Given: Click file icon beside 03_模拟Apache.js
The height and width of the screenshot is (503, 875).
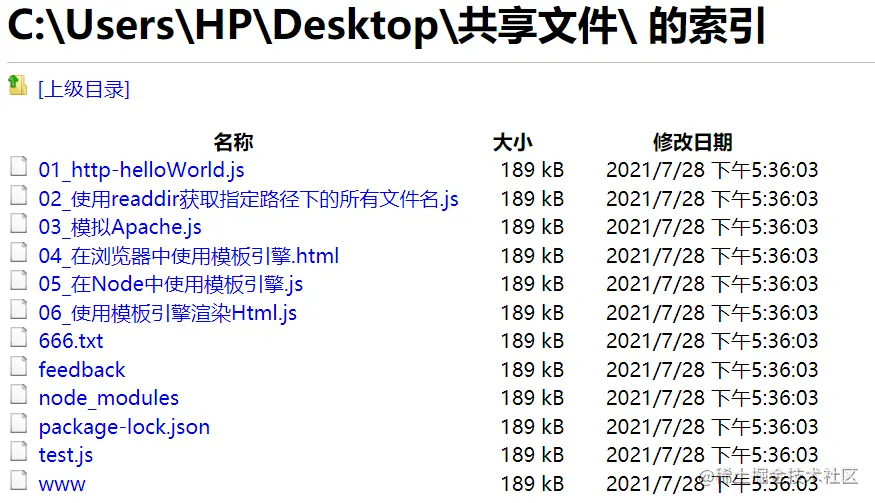Looking at the screenshot, I should click(x=18, y=223).
